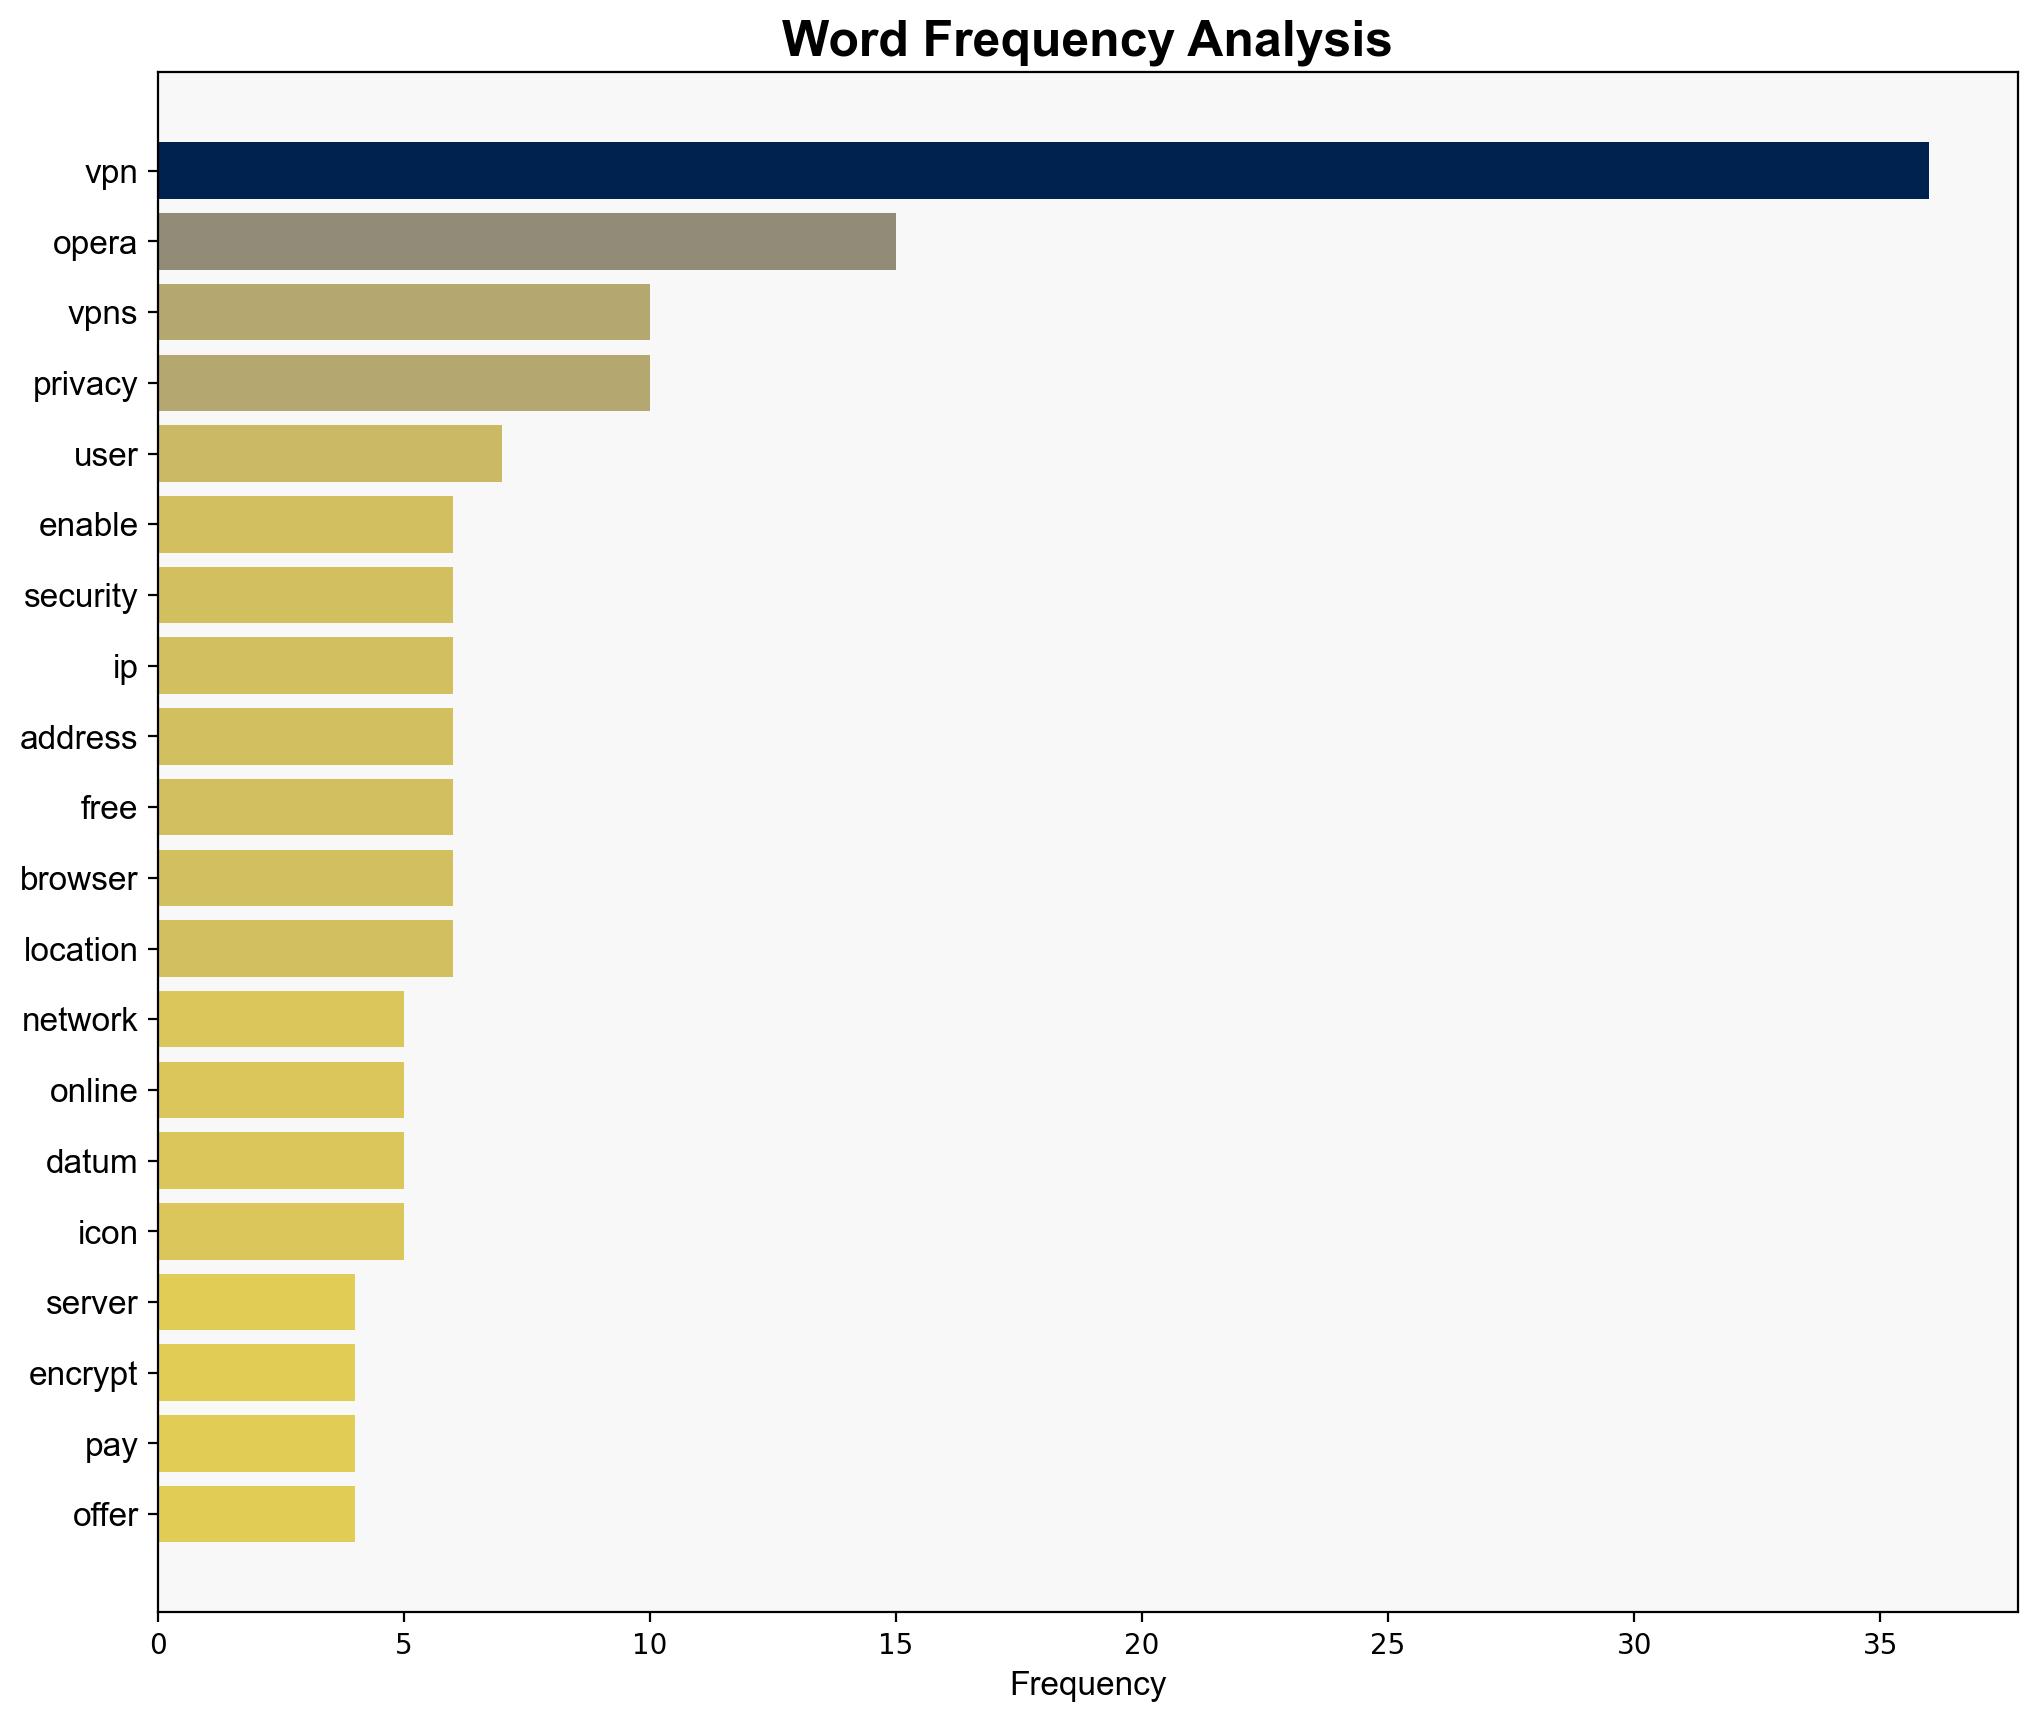
Task: Click the network bar
Action: [280, 1019]
